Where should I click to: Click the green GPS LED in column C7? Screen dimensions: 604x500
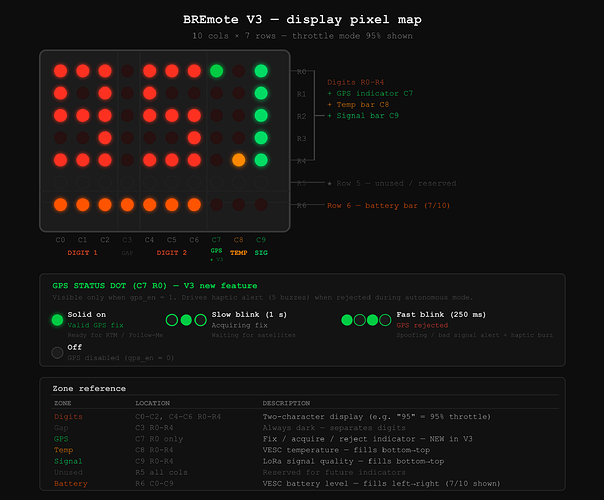click(216, 71)
